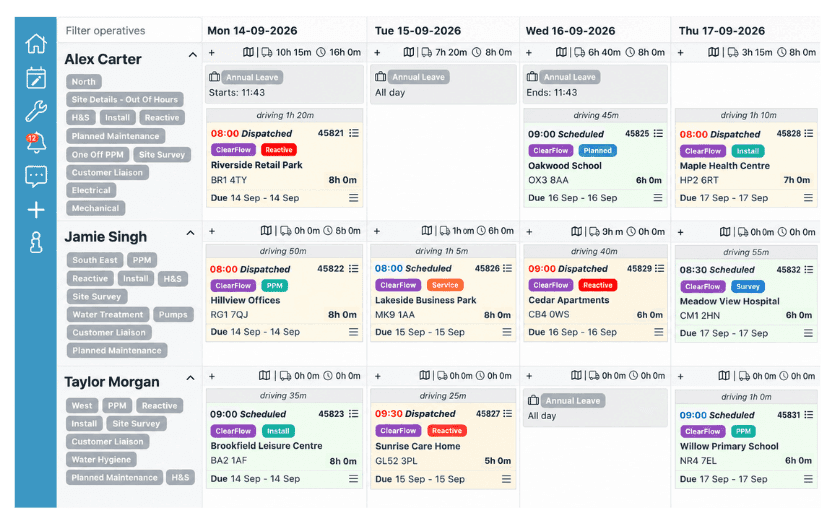
Task: Click Jamie Singh's South East tag
Action: pos(95,260)
